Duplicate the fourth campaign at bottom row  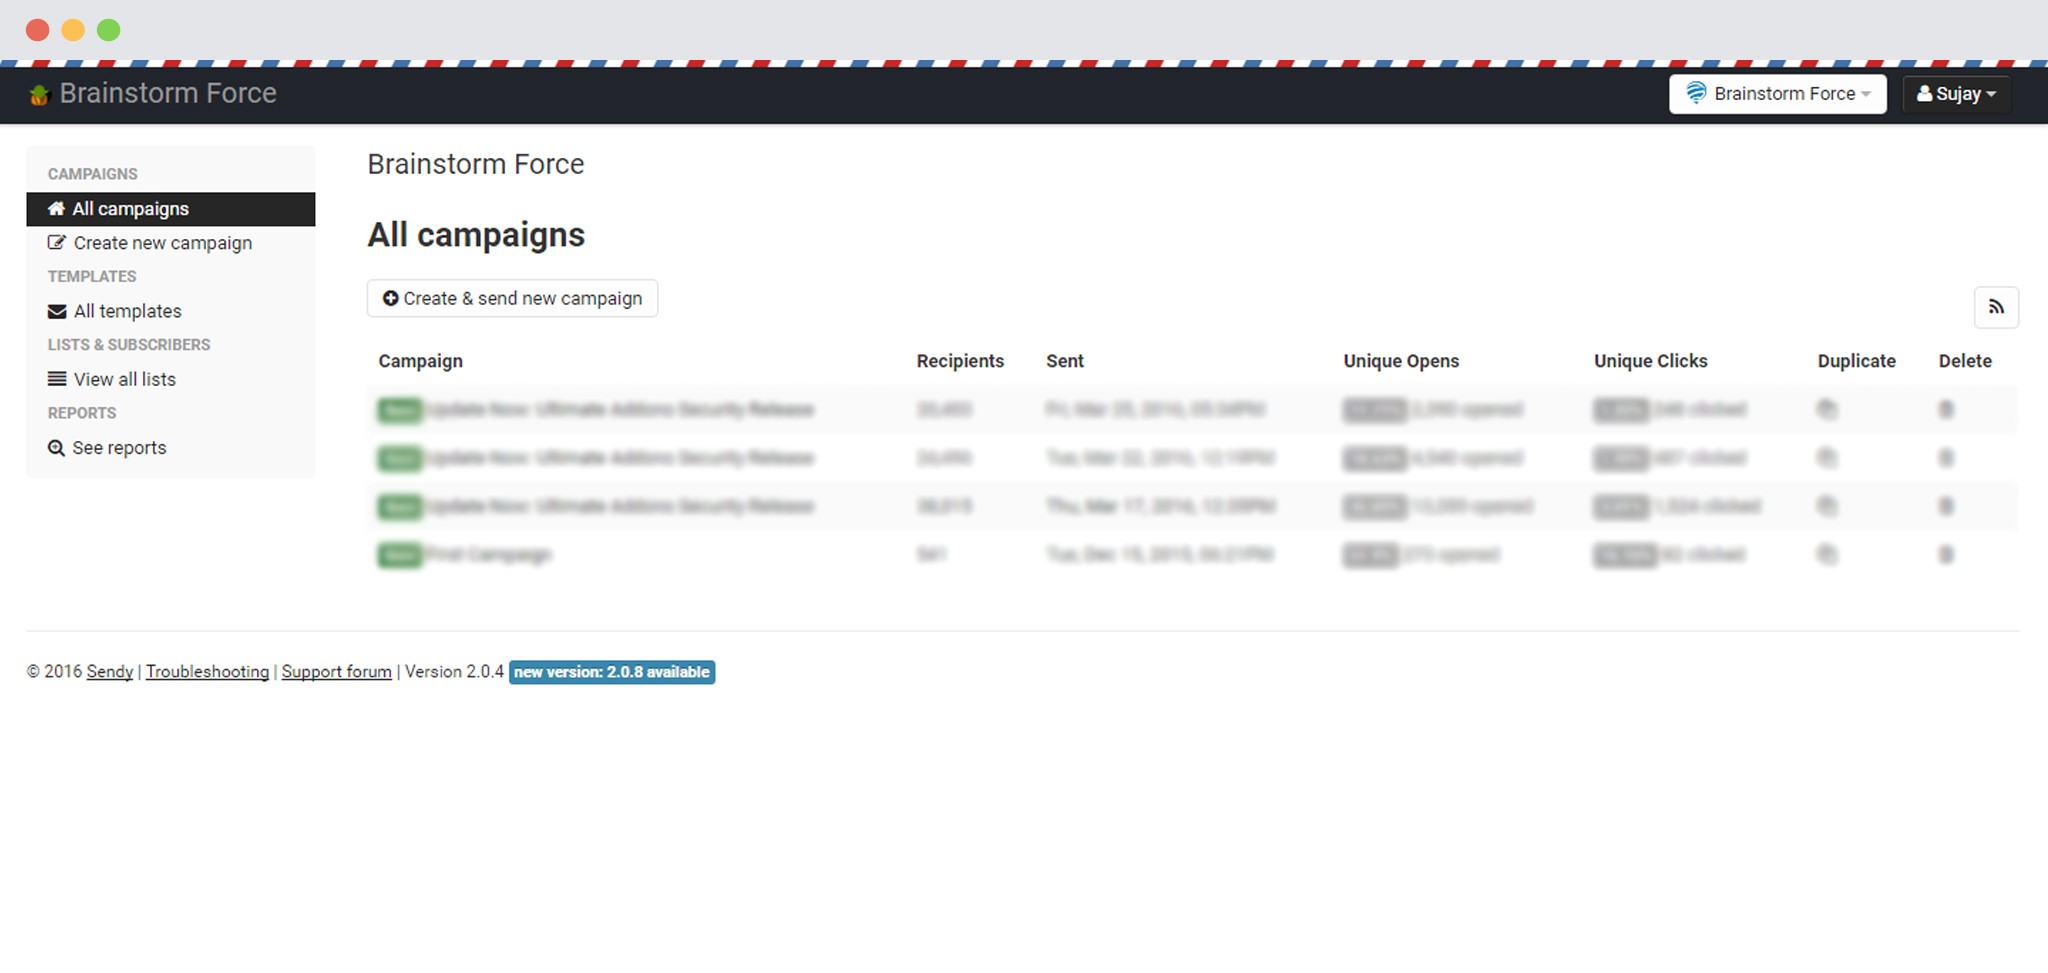point(1827,554)
